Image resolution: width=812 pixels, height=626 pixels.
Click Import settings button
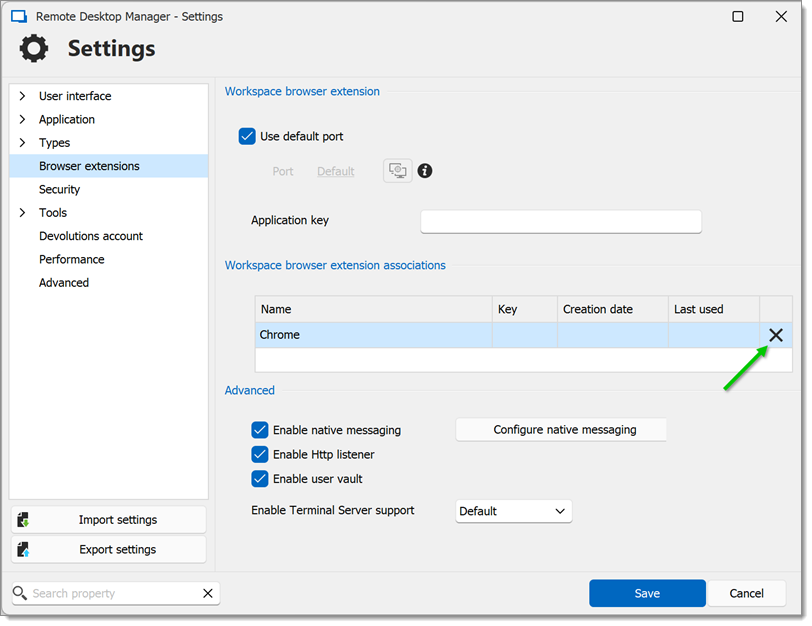click(109, 519)
